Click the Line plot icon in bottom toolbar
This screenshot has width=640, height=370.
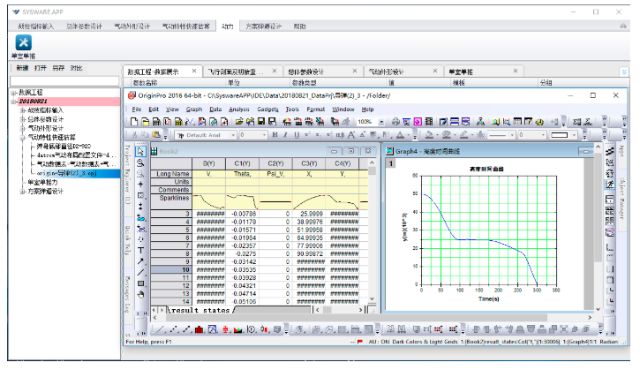[158, 329]
